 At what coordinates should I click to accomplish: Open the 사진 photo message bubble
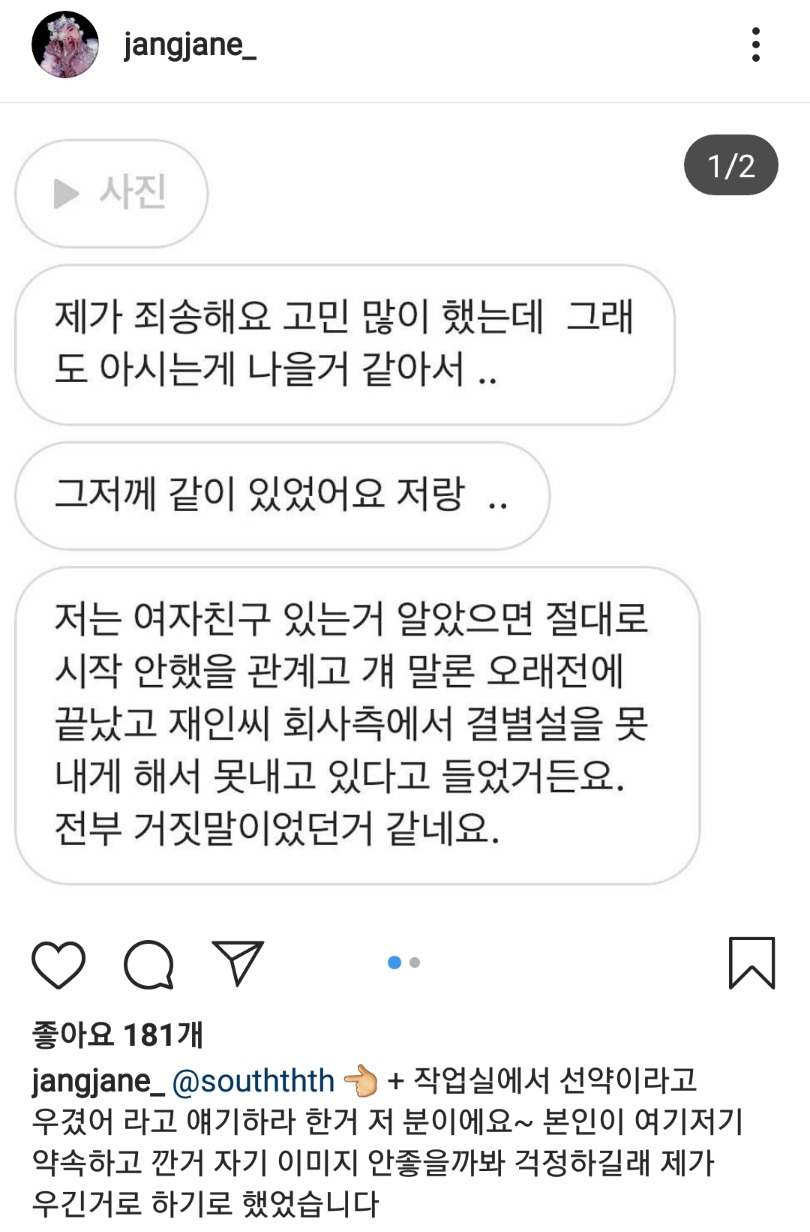111,193
